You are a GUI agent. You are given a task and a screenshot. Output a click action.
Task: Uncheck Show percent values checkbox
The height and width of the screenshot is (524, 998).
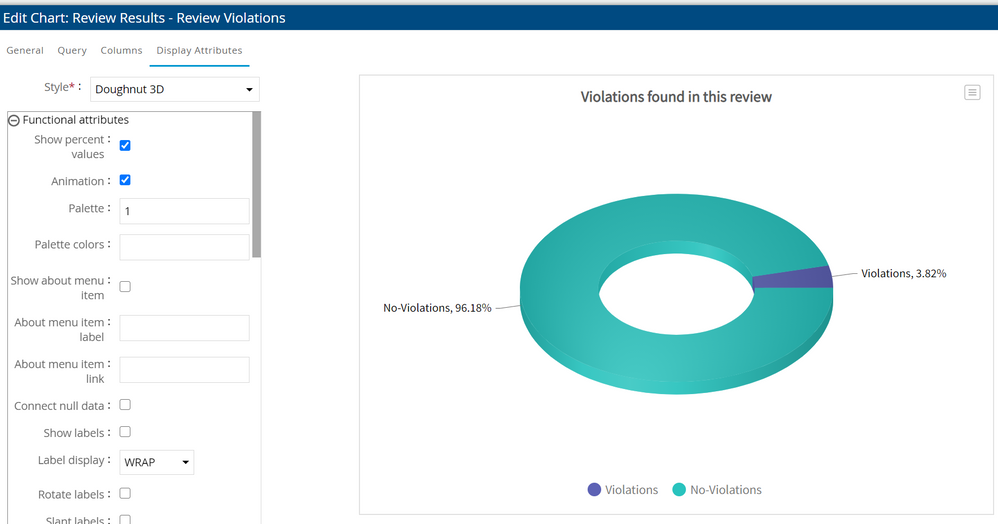pos(125,146)
